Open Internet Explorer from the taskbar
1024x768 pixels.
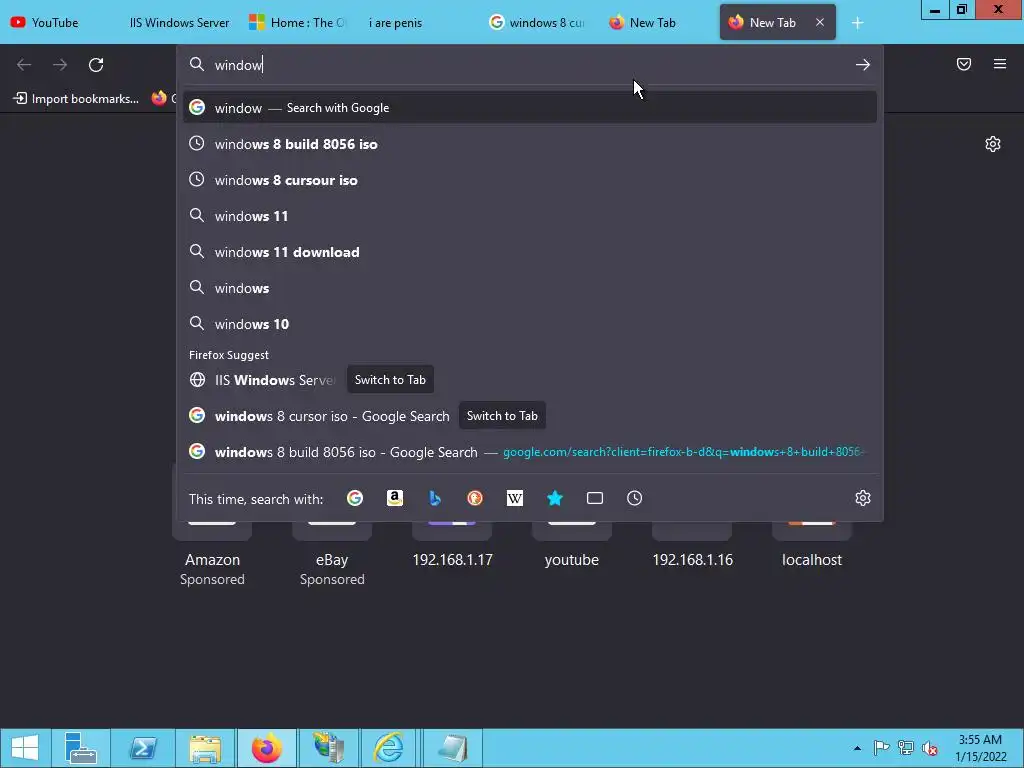coord(389,748)
